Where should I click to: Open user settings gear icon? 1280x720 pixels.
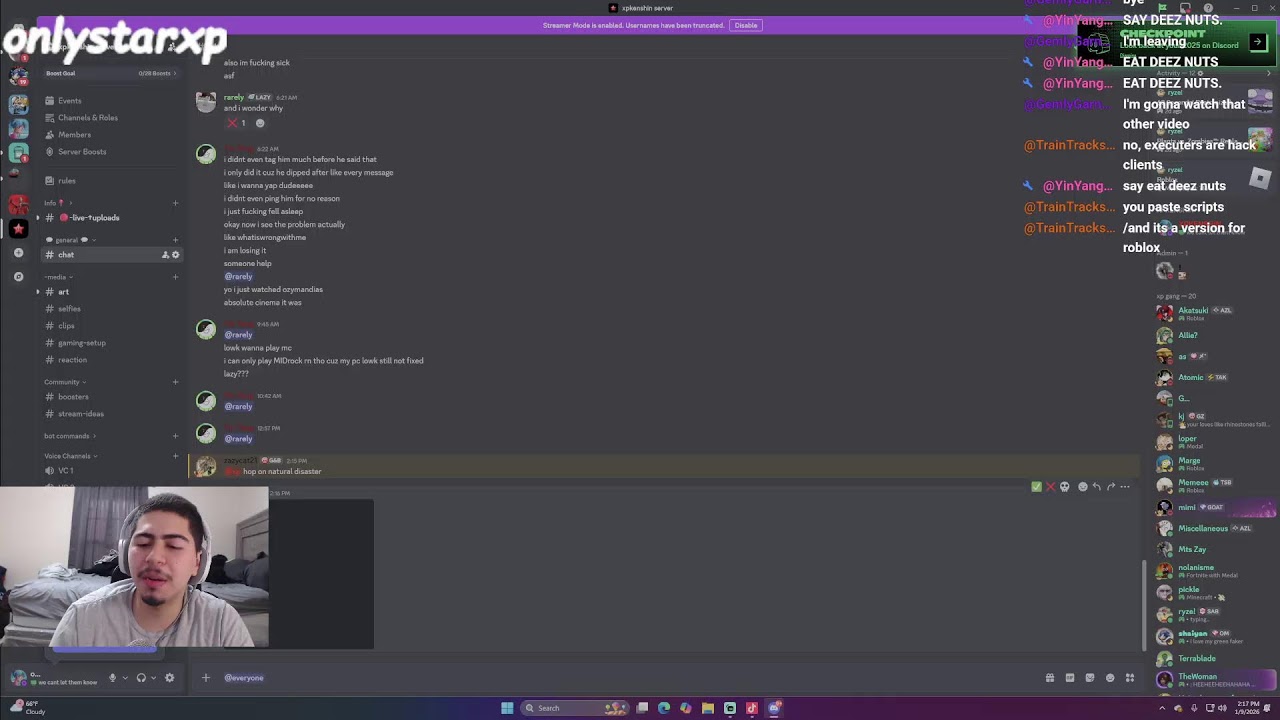click(169, 678)
